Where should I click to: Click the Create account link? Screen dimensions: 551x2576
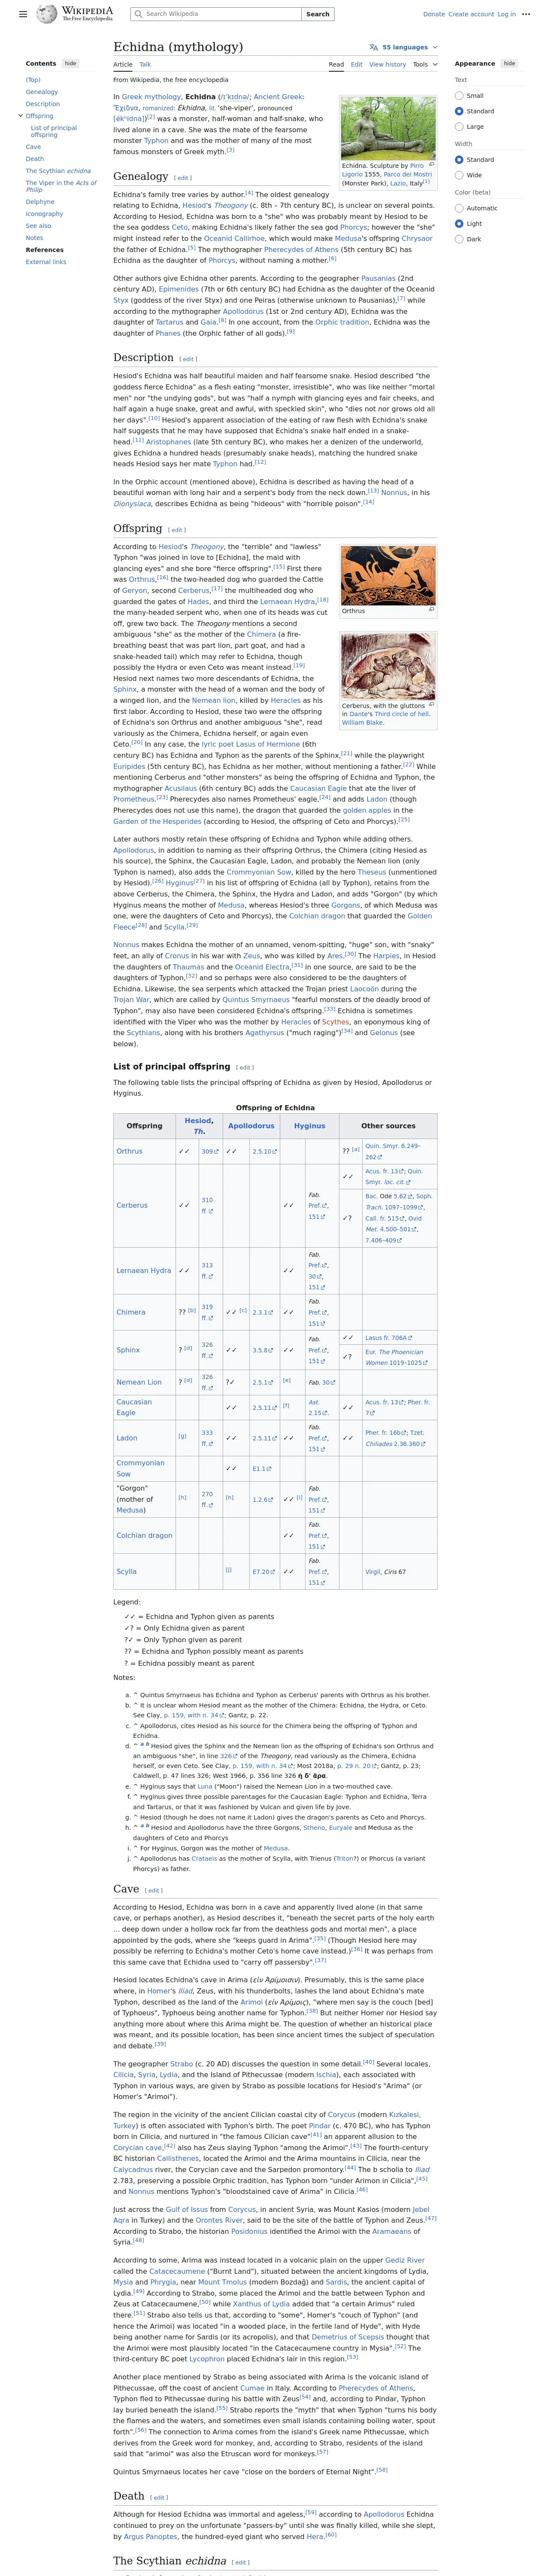tap(471, 14)
